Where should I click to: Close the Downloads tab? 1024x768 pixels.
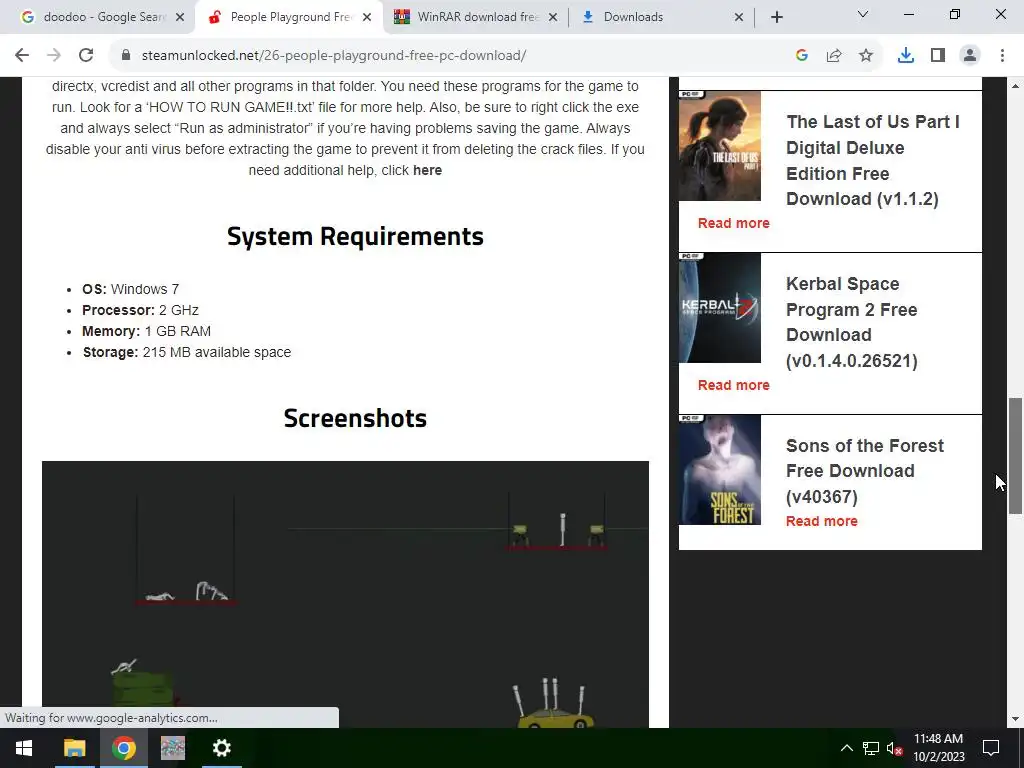pos(739,18)
